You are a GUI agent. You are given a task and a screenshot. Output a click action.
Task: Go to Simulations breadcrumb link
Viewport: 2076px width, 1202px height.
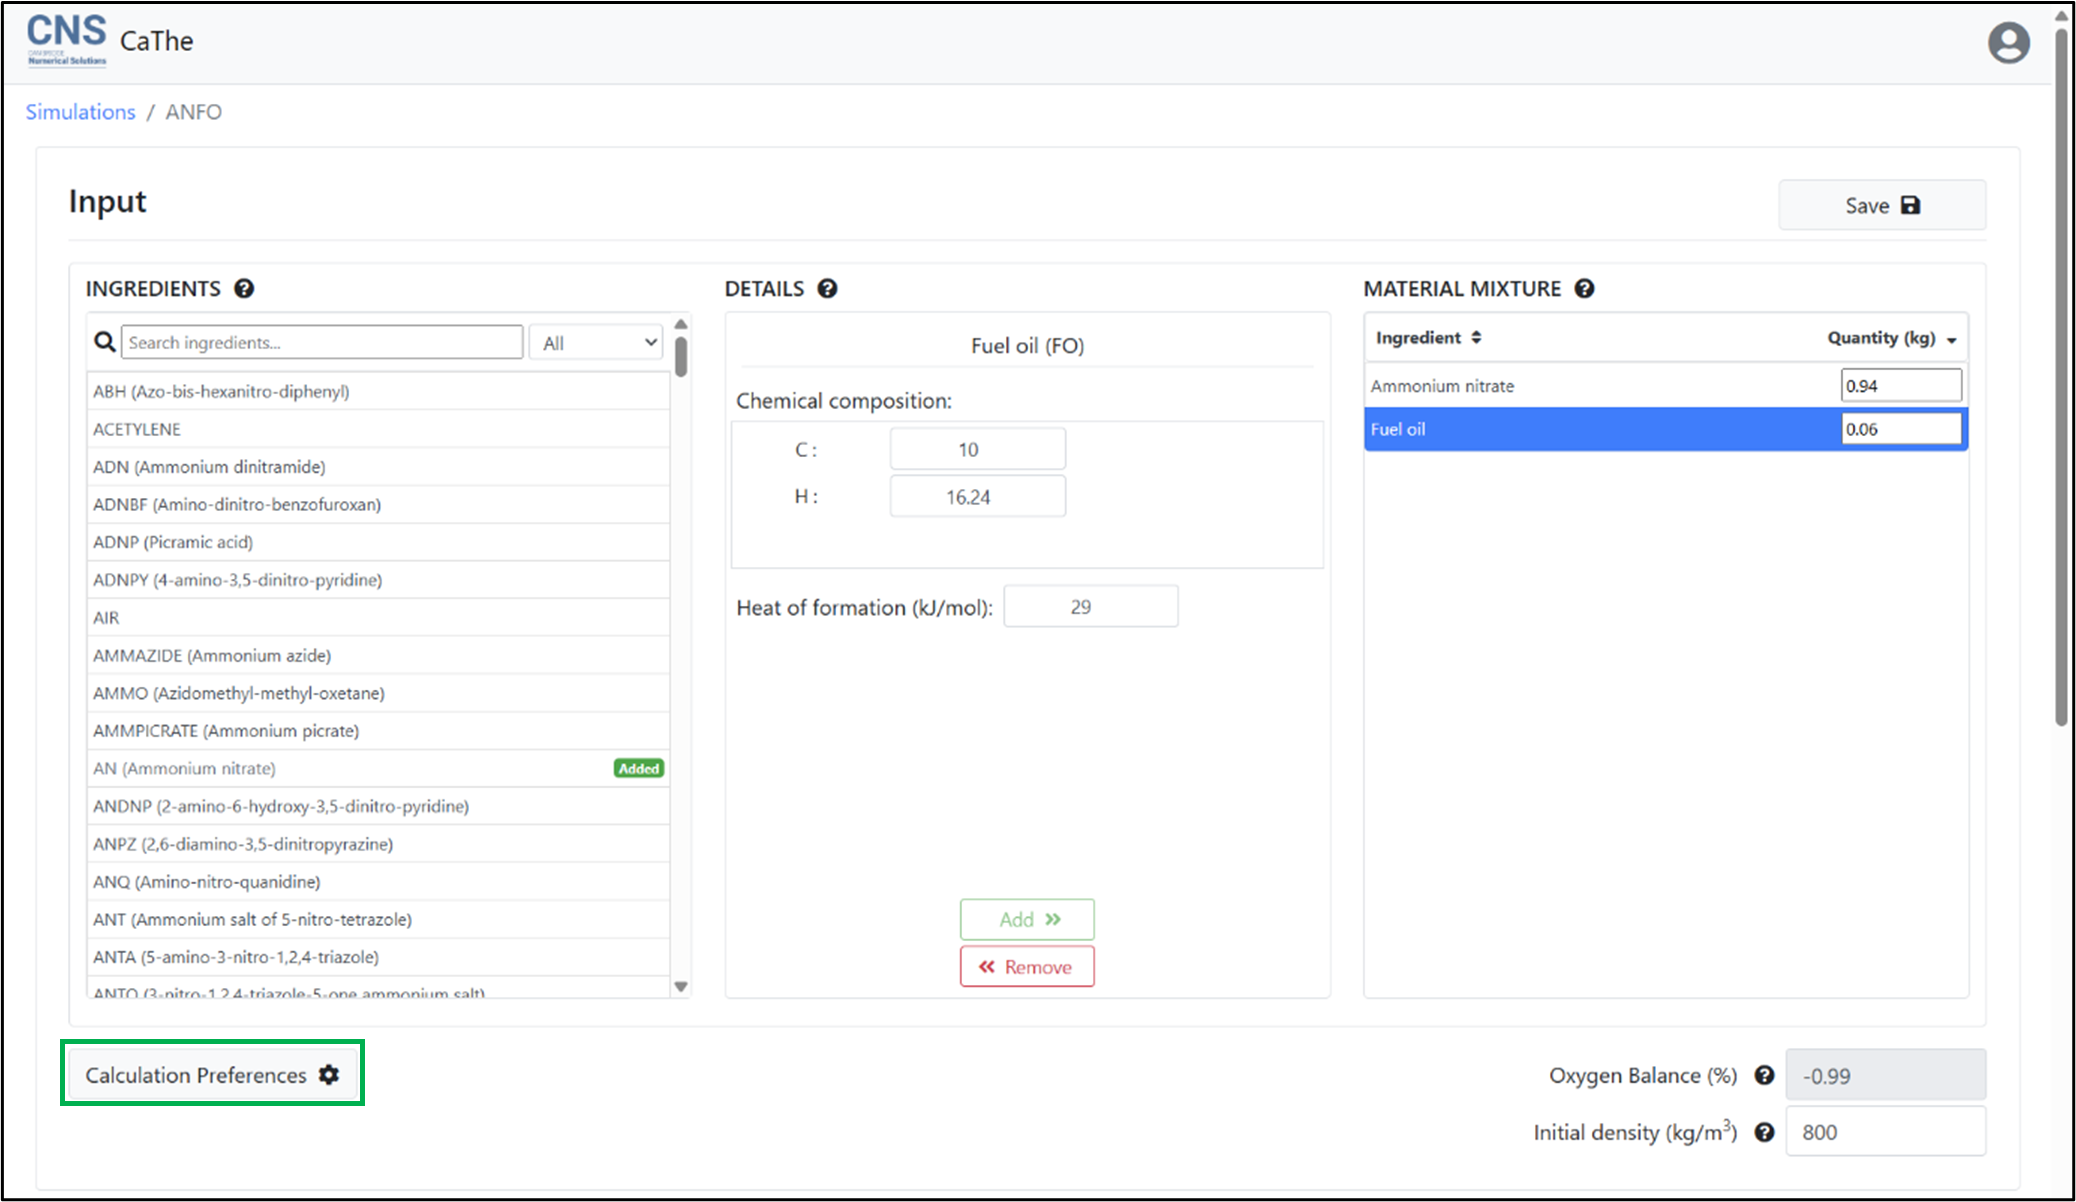80,112
